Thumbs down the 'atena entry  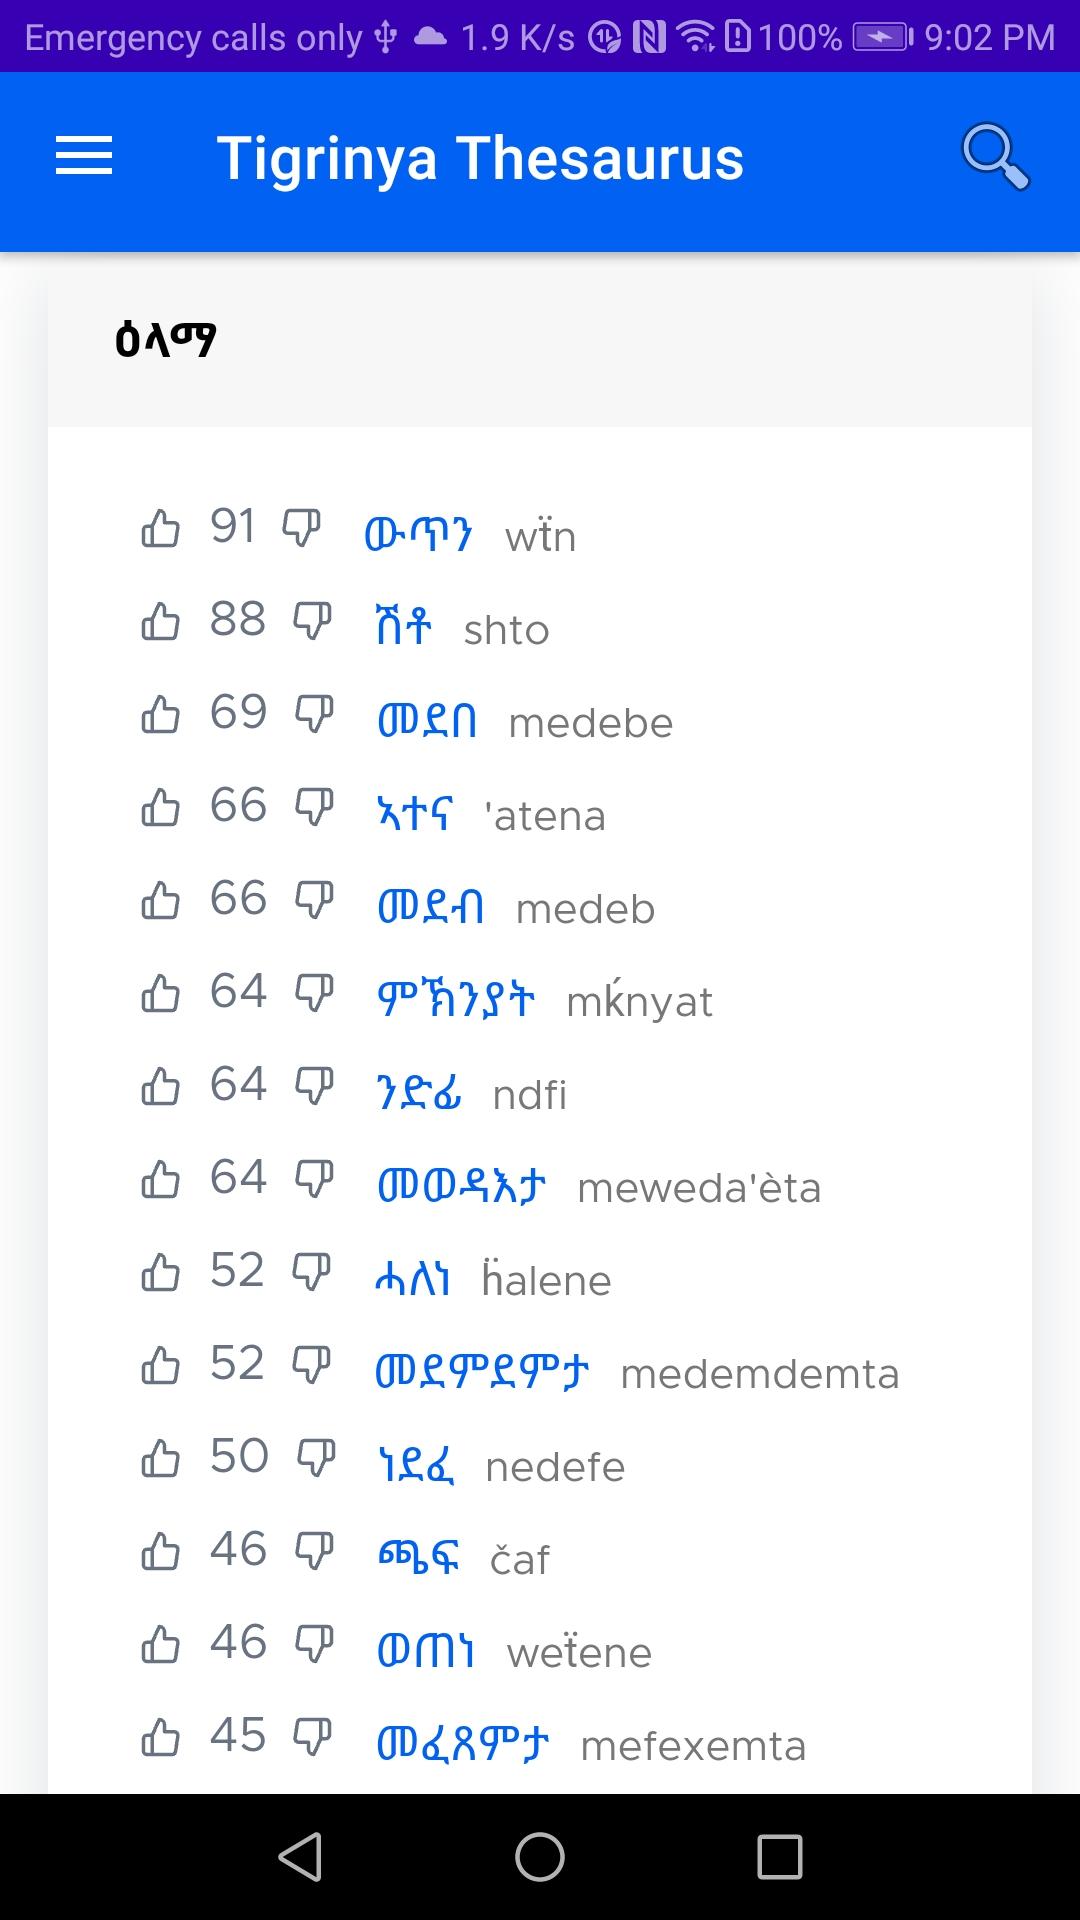pos(314,807)
